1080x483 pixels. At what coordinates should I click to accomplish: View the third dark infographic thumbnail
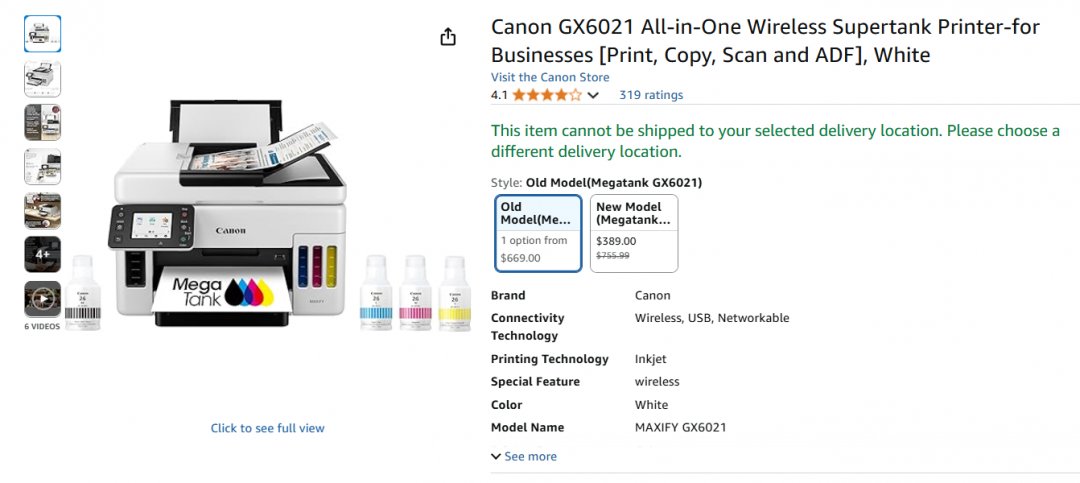[43, 123]
